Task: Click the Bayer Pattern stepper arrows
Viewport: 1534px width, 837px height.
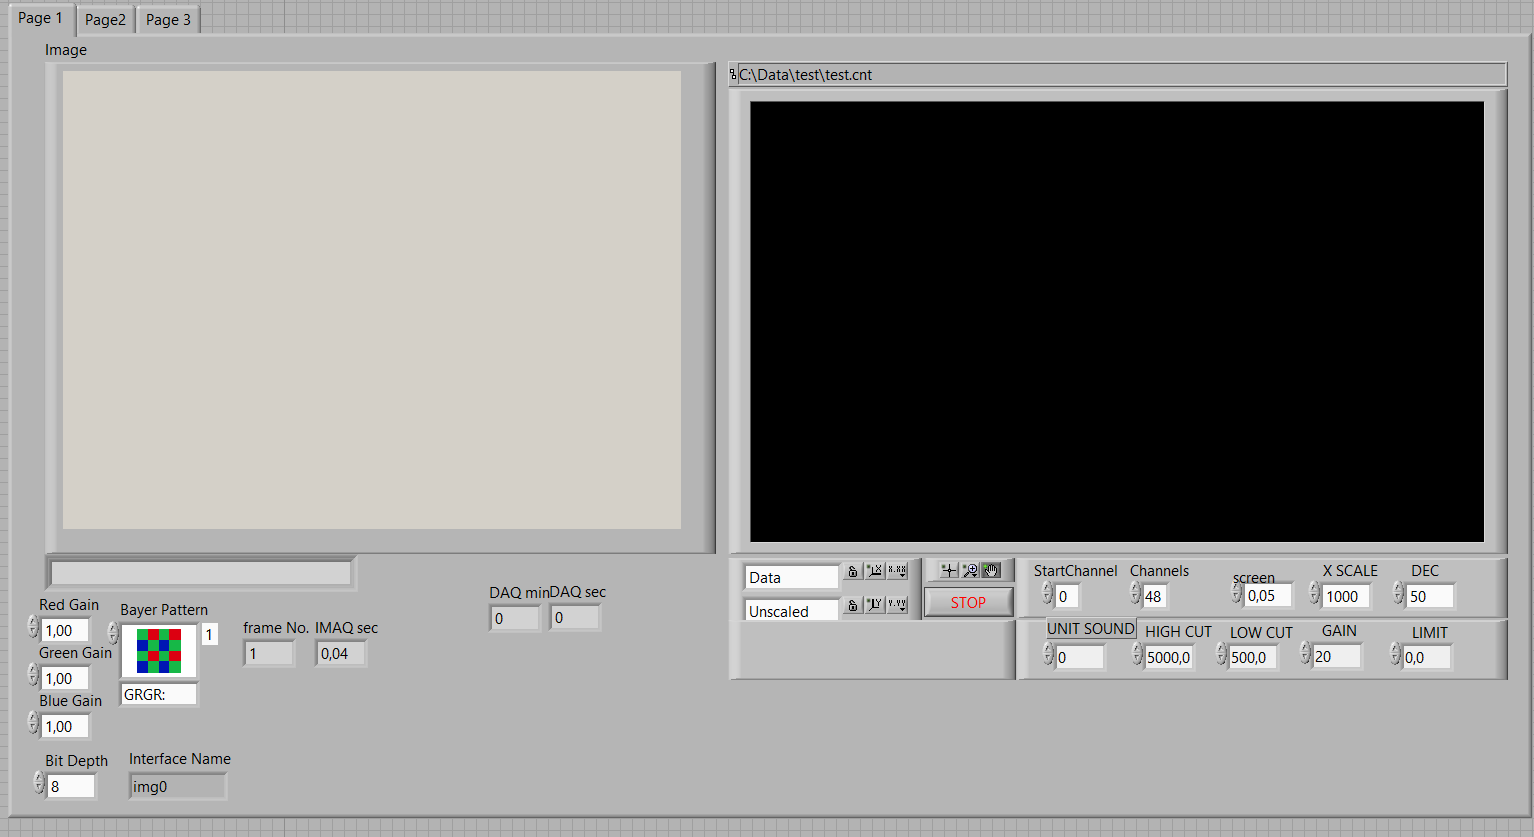Action: tap(113, 633)
